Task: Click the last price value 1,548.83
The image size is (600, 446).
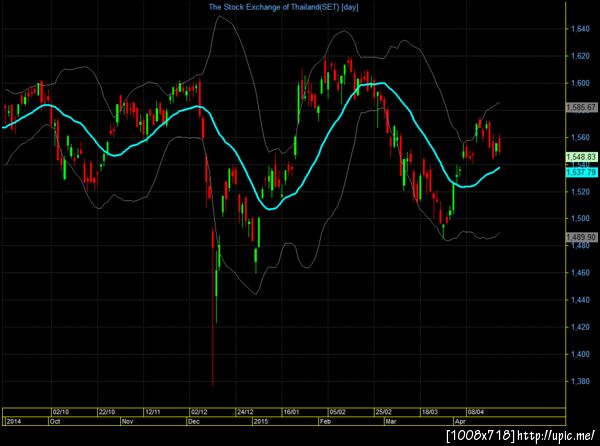Action: point(581,157)
